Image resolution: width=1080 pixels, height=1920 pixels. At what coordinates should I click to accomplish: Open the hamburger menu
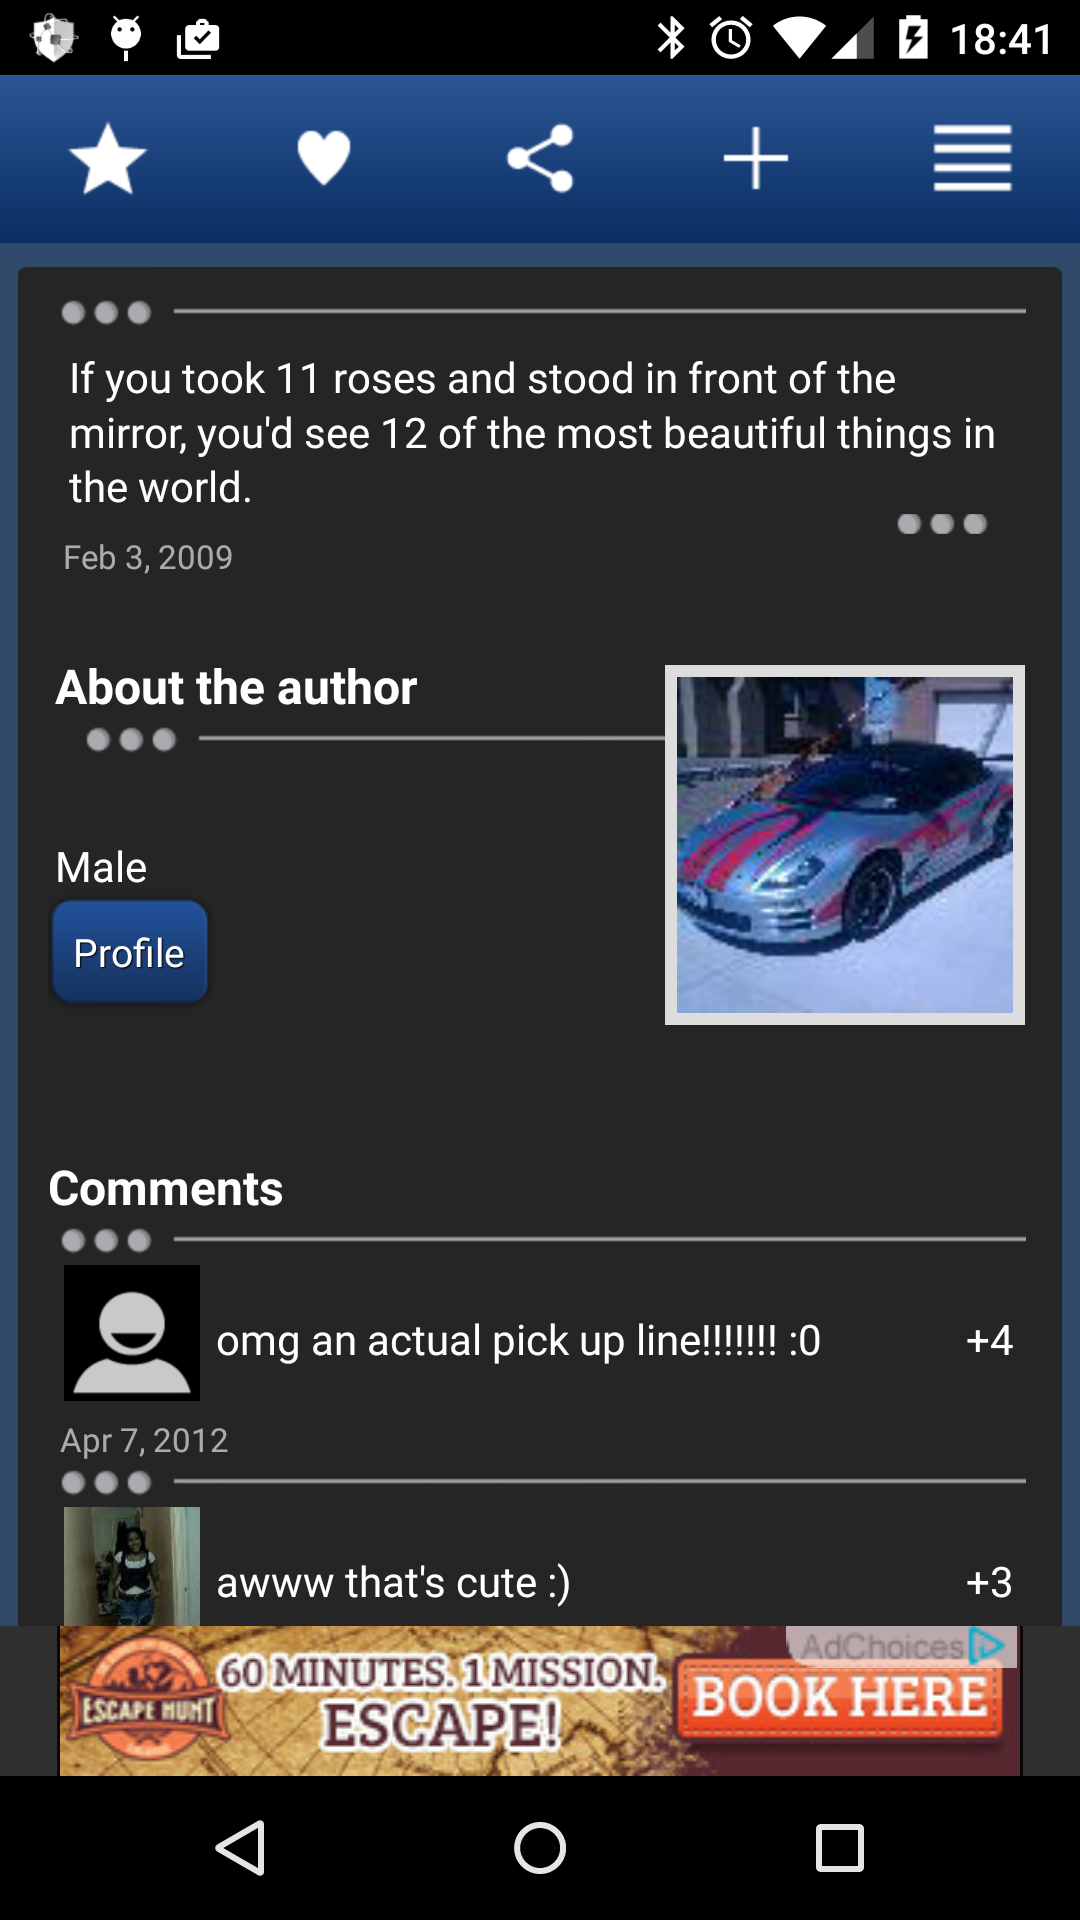click(972, 158)
